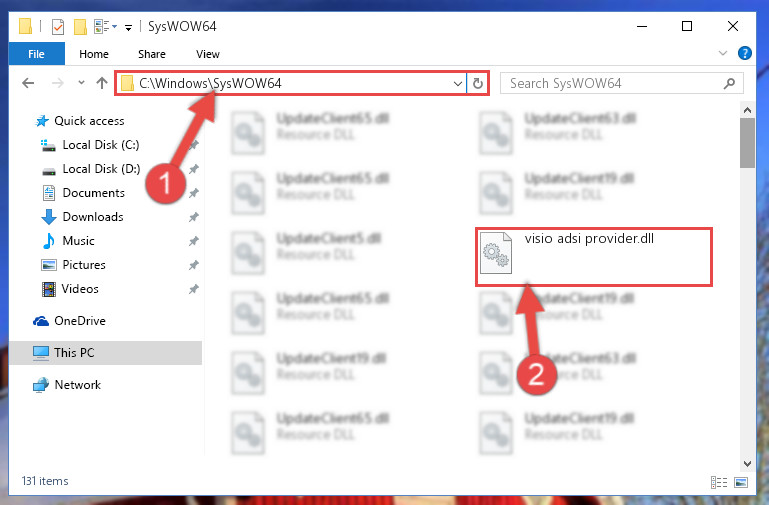Select Downloads in navigation pane

coord(93,217)
